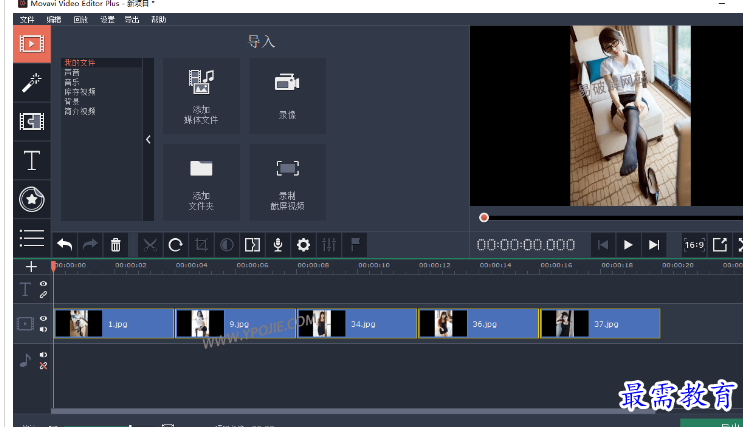
Task: Click Record Video camera tile
Action: click(x=287, y=96)
